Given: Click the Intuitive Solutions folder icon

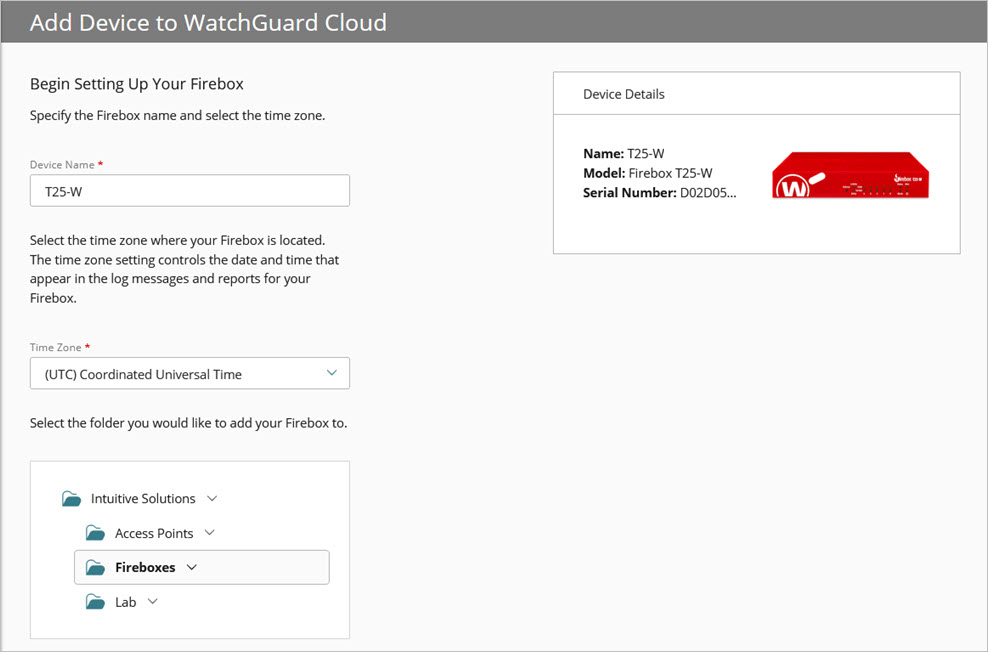Looking at the screenshot, I should [x=71, y=499].
